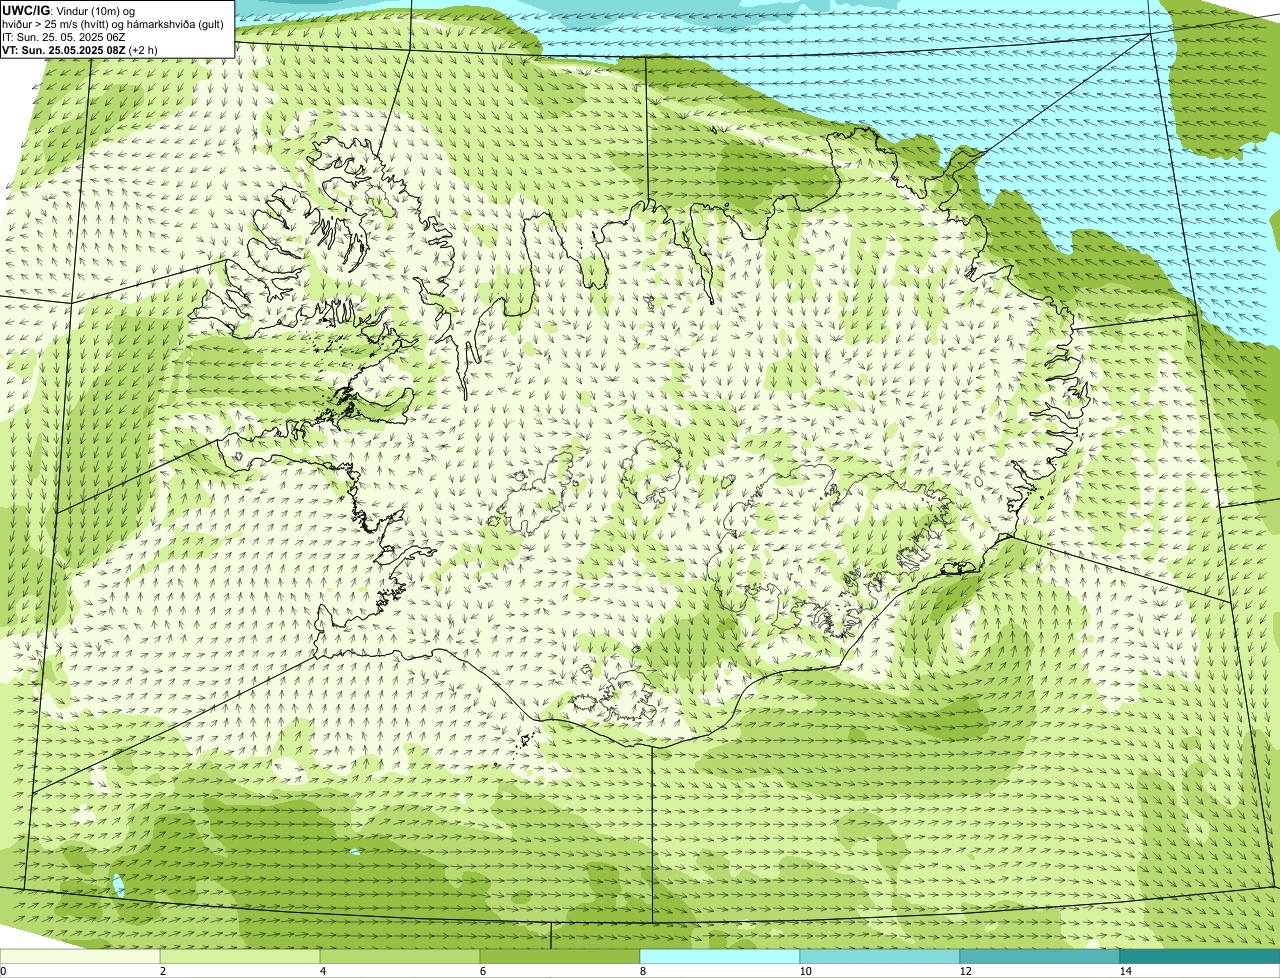Image resolution: width=1280 pixels, height=978 pixels.
Task: Click the 'VT: Sun. 25.05.2025 08Z (+2 h)' line
Action: [x=79, y=50]
